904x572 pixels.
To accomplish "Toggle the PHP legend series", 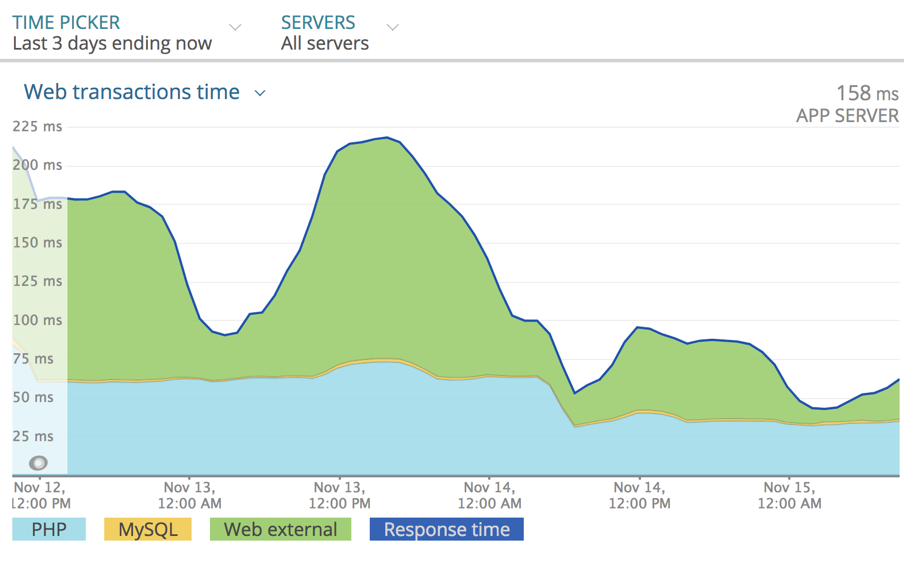I will (49, 529).
